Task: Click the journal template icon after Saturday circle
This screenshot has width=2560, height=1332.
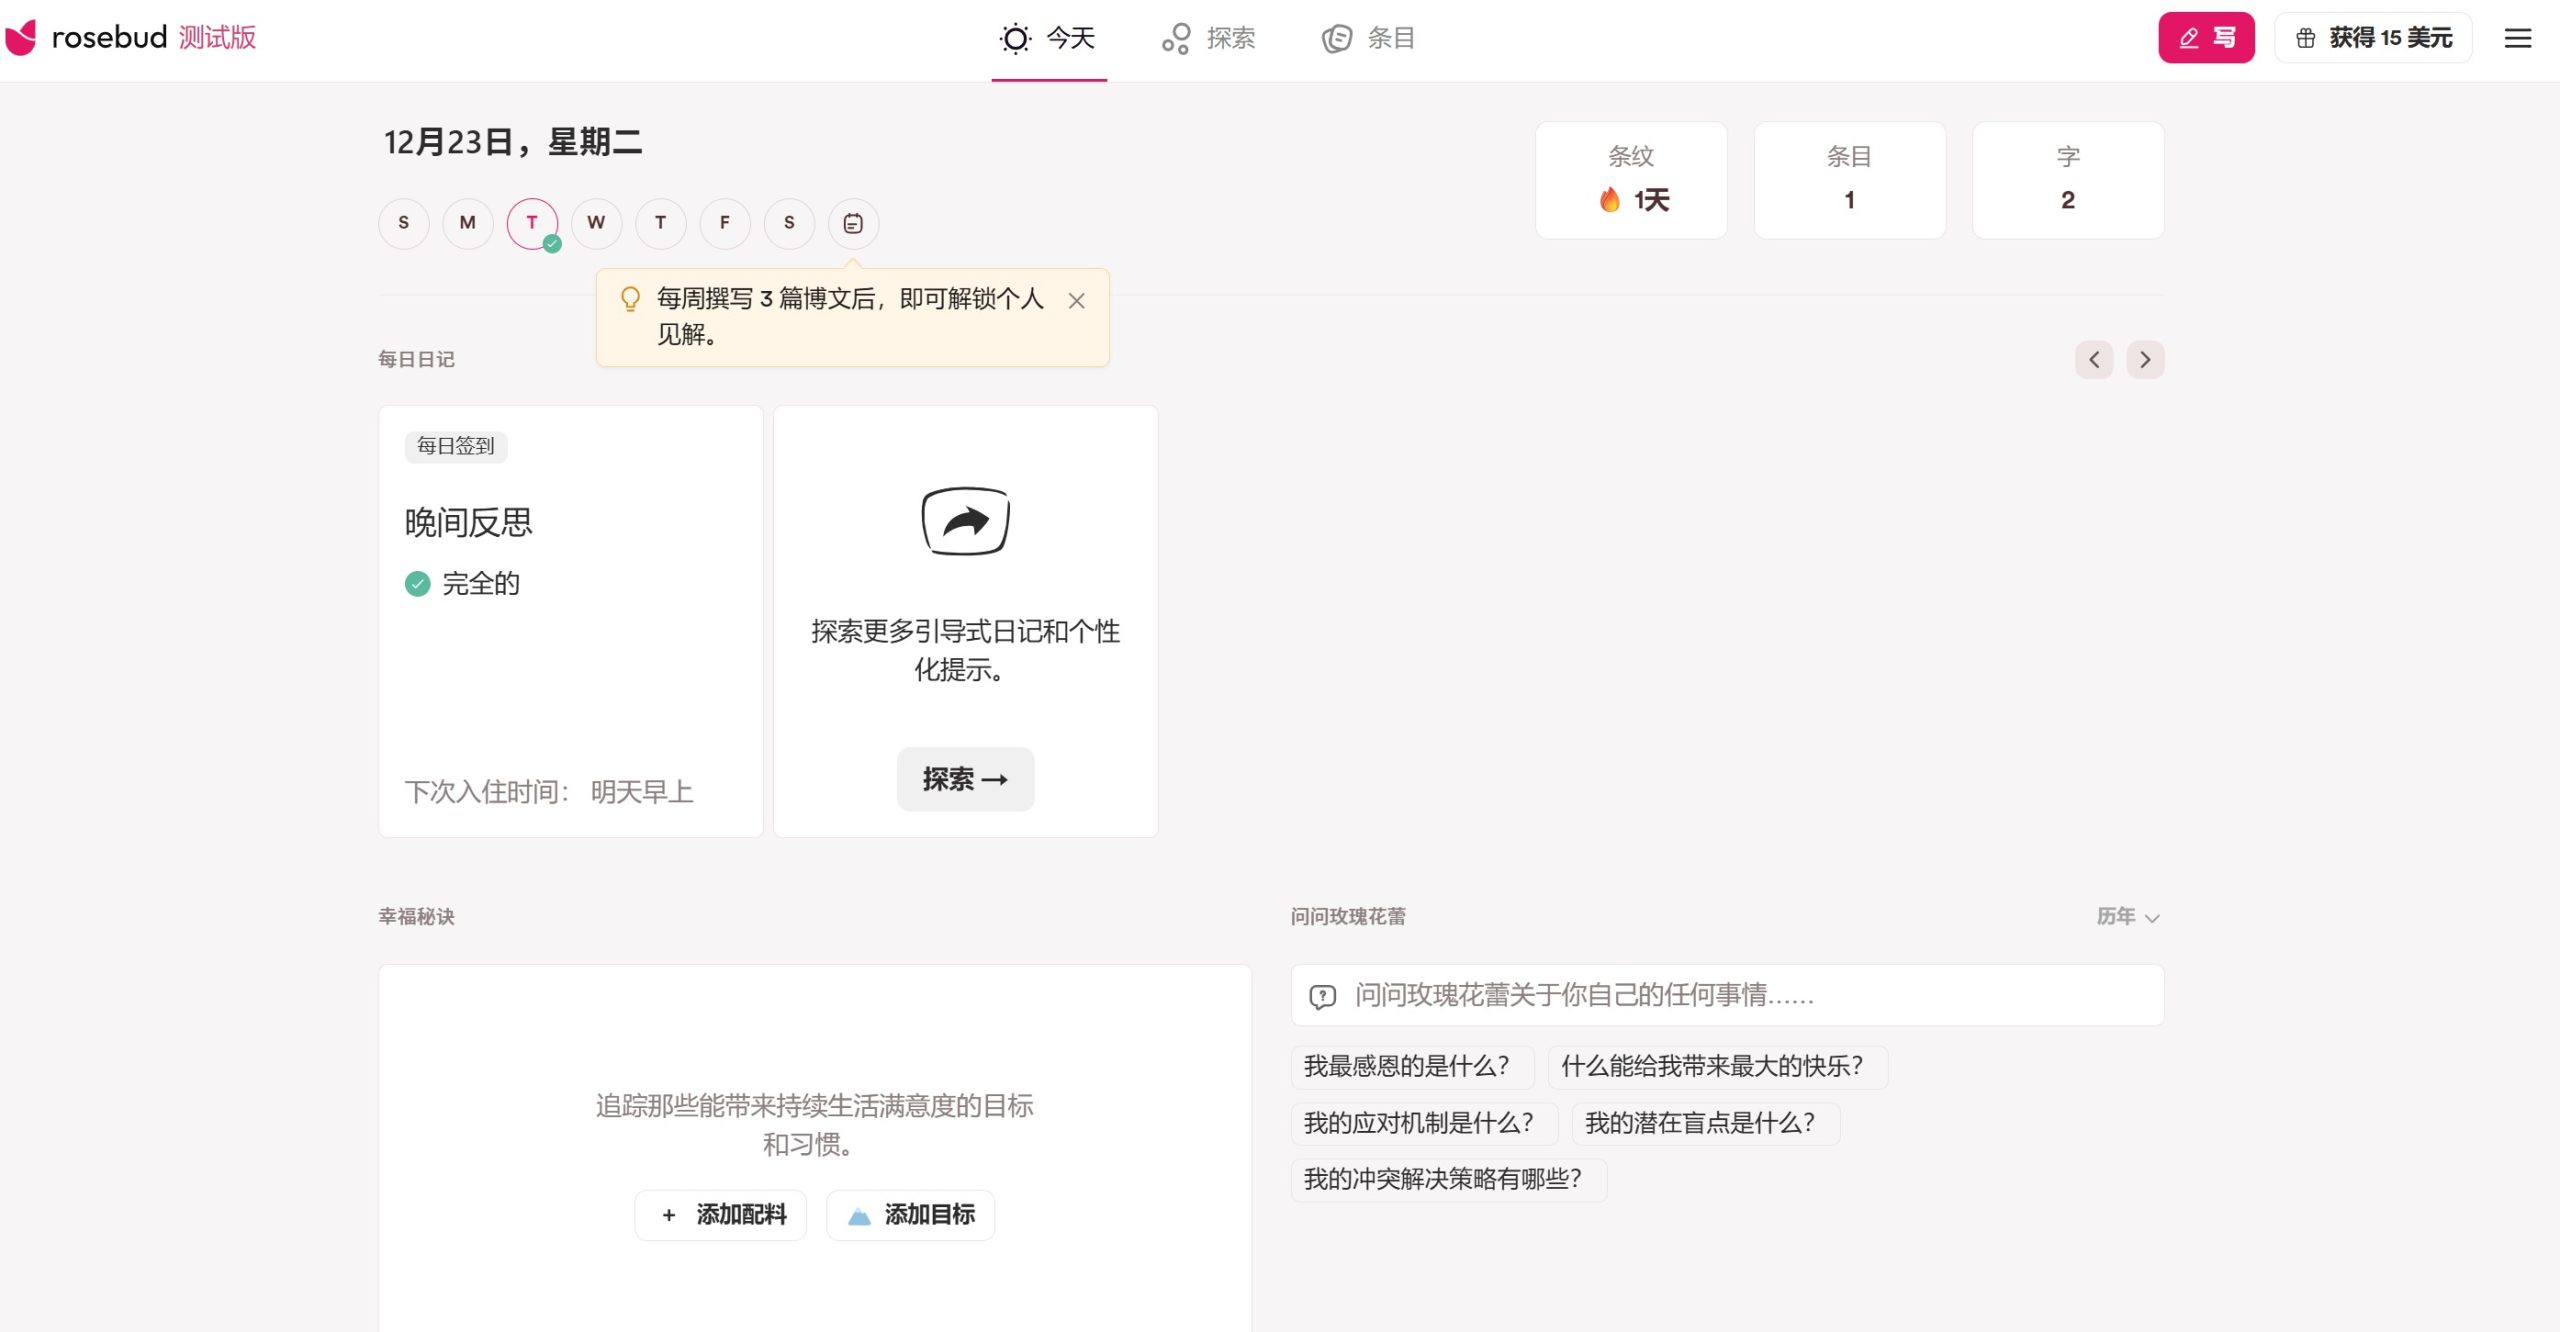Action: (x=853, y=223)
